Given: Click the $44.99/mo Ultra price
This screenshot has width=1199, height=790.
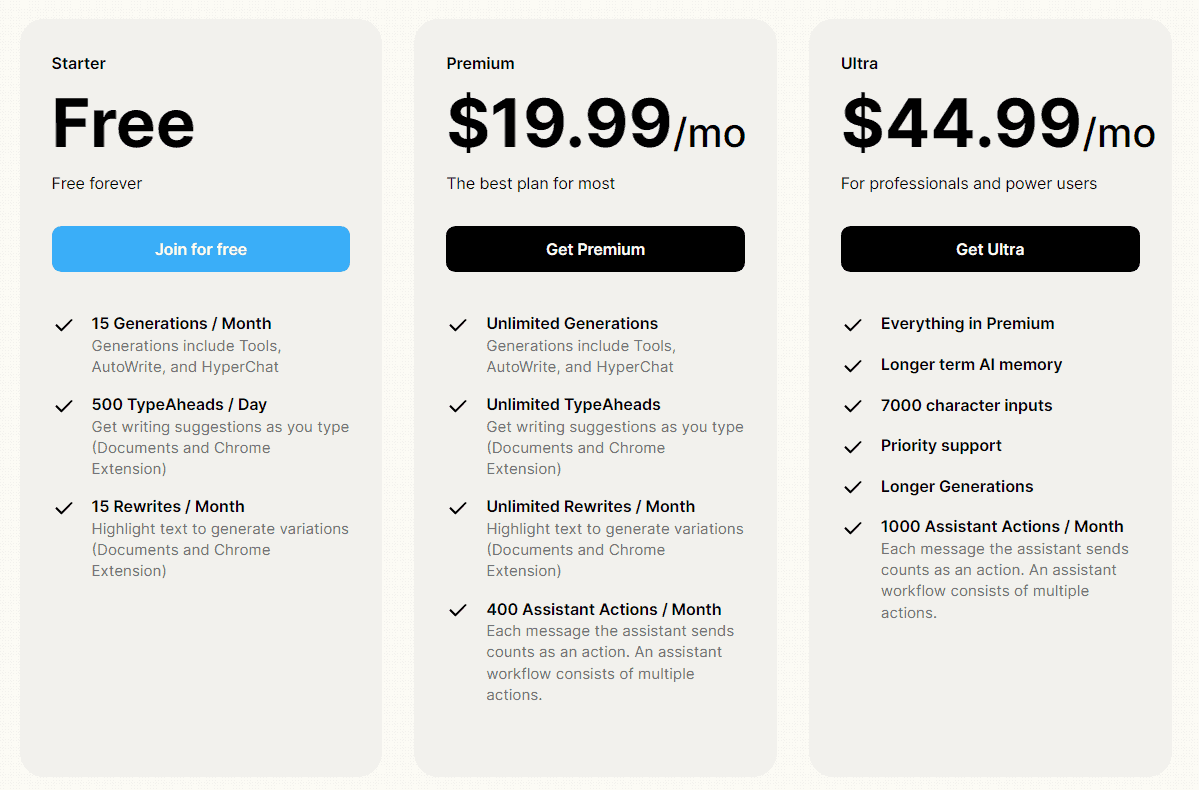Looking at the screenshot, I should click(x=999, y=124).
